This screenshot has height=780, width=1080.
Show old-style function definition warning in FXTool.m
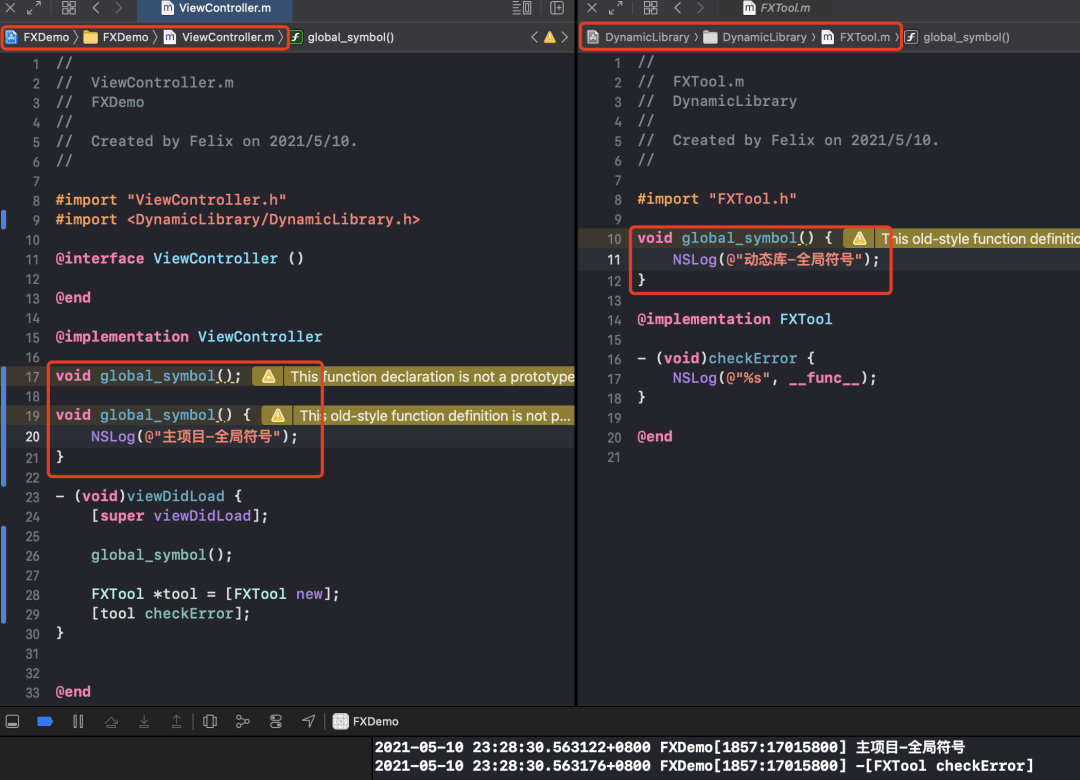click(x=980, y=238)
